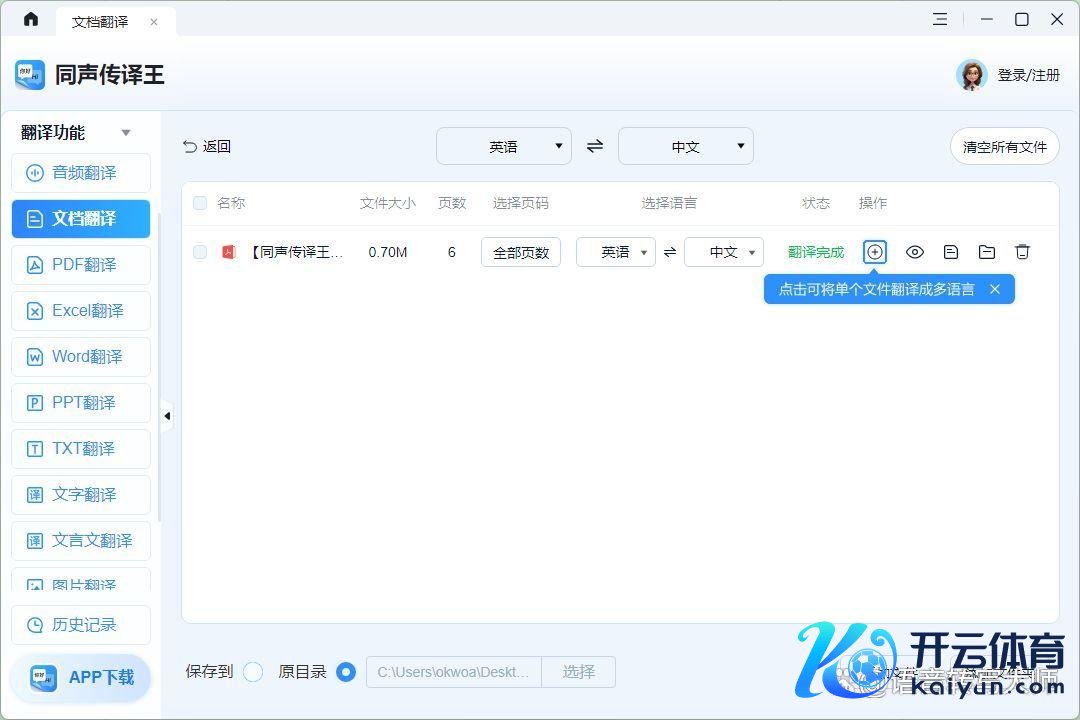Click the 清空所有文件 button
Viewport: 1080px width, 720px height.
pos(1004,146)
